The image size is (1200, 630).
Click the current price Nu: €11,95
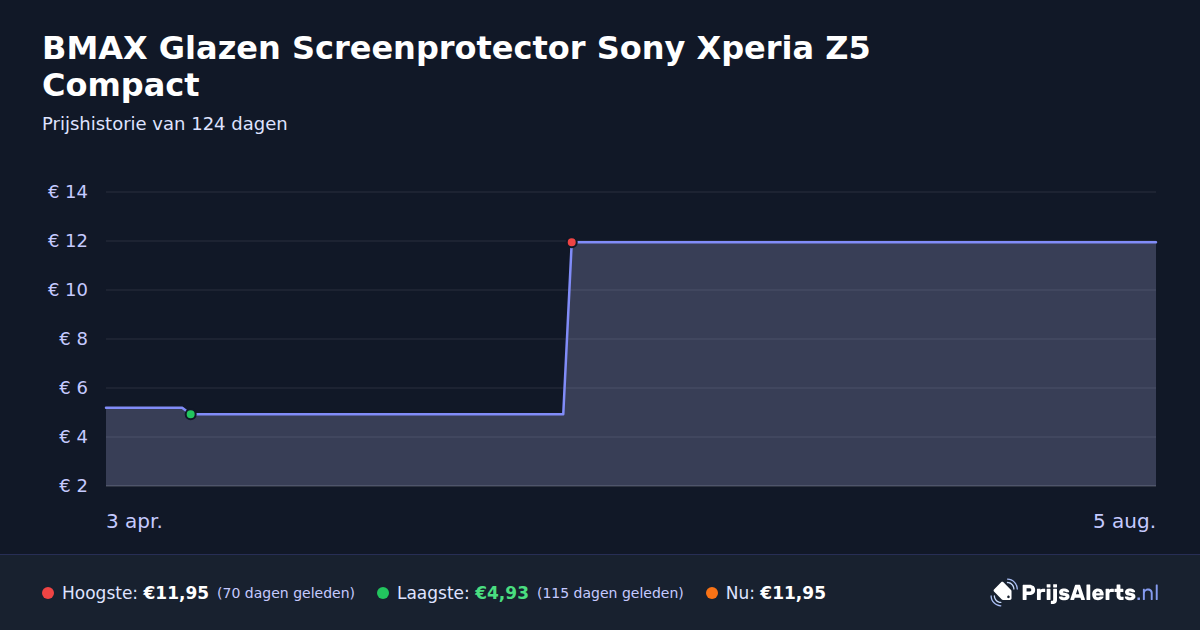pyautogui.click(x=775, y=593)
